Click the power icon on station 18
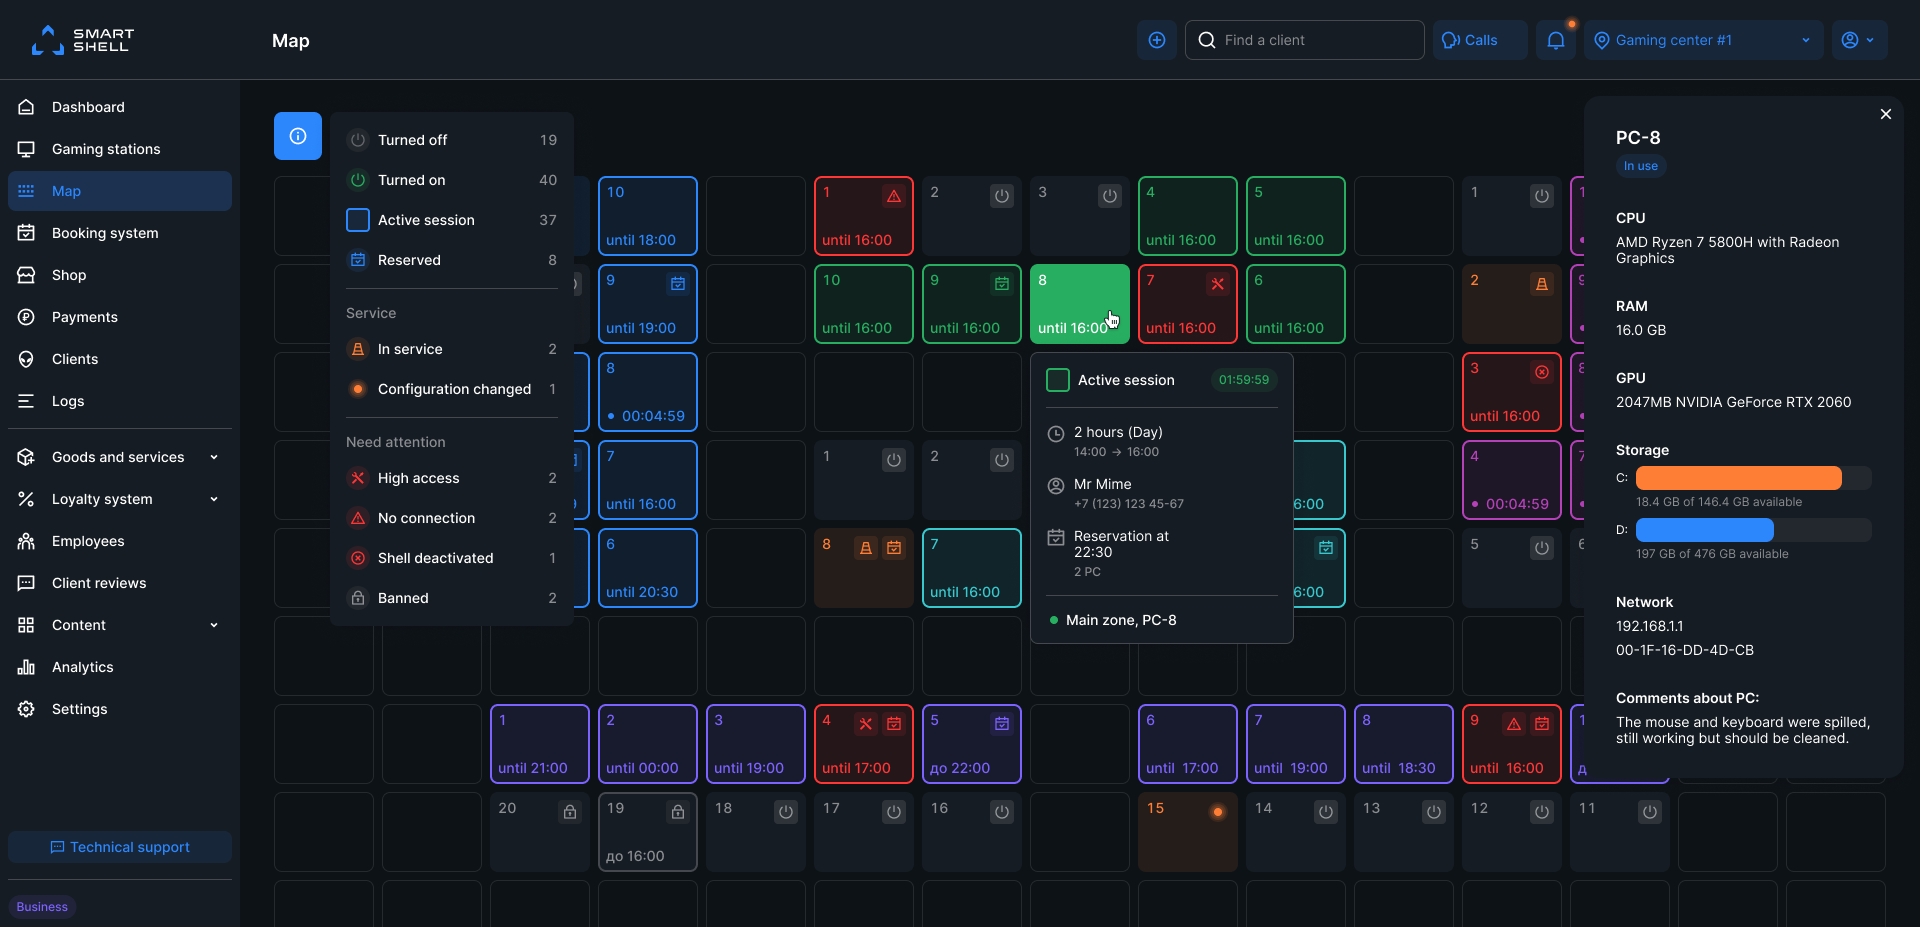 (786, 812)
